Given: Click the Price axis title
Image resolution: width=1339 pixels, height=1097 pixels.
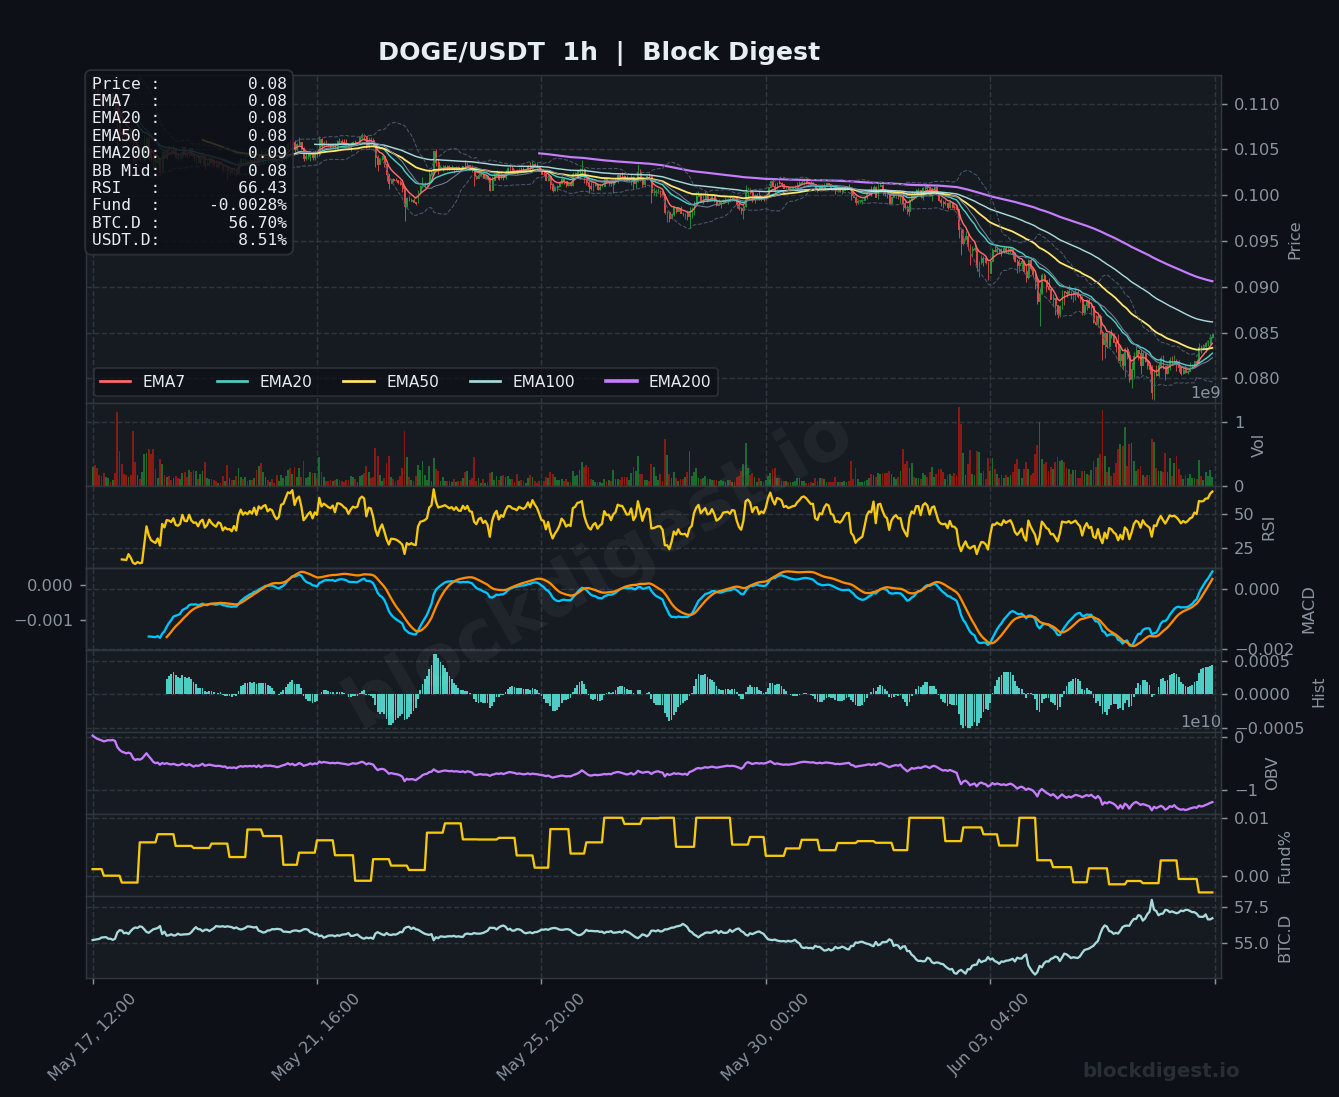Looking at the screenshot, I should (x=1295, y=241).
